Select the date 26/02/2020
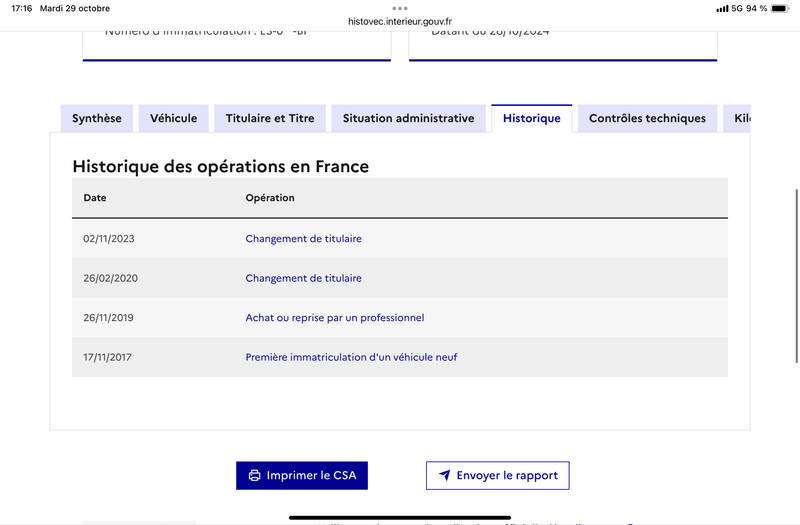The width and height of the screenshot is (800, 525). (110, 278)
